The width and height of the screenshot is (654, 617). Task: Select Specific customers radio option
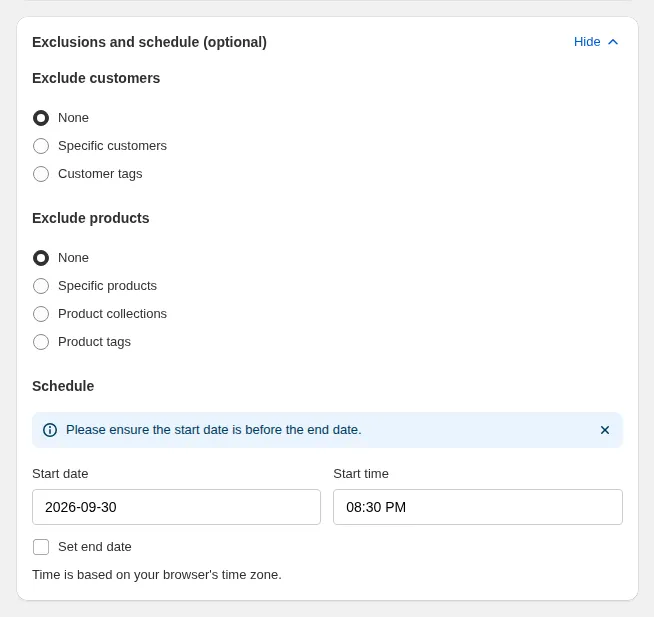tap(41, 146)
